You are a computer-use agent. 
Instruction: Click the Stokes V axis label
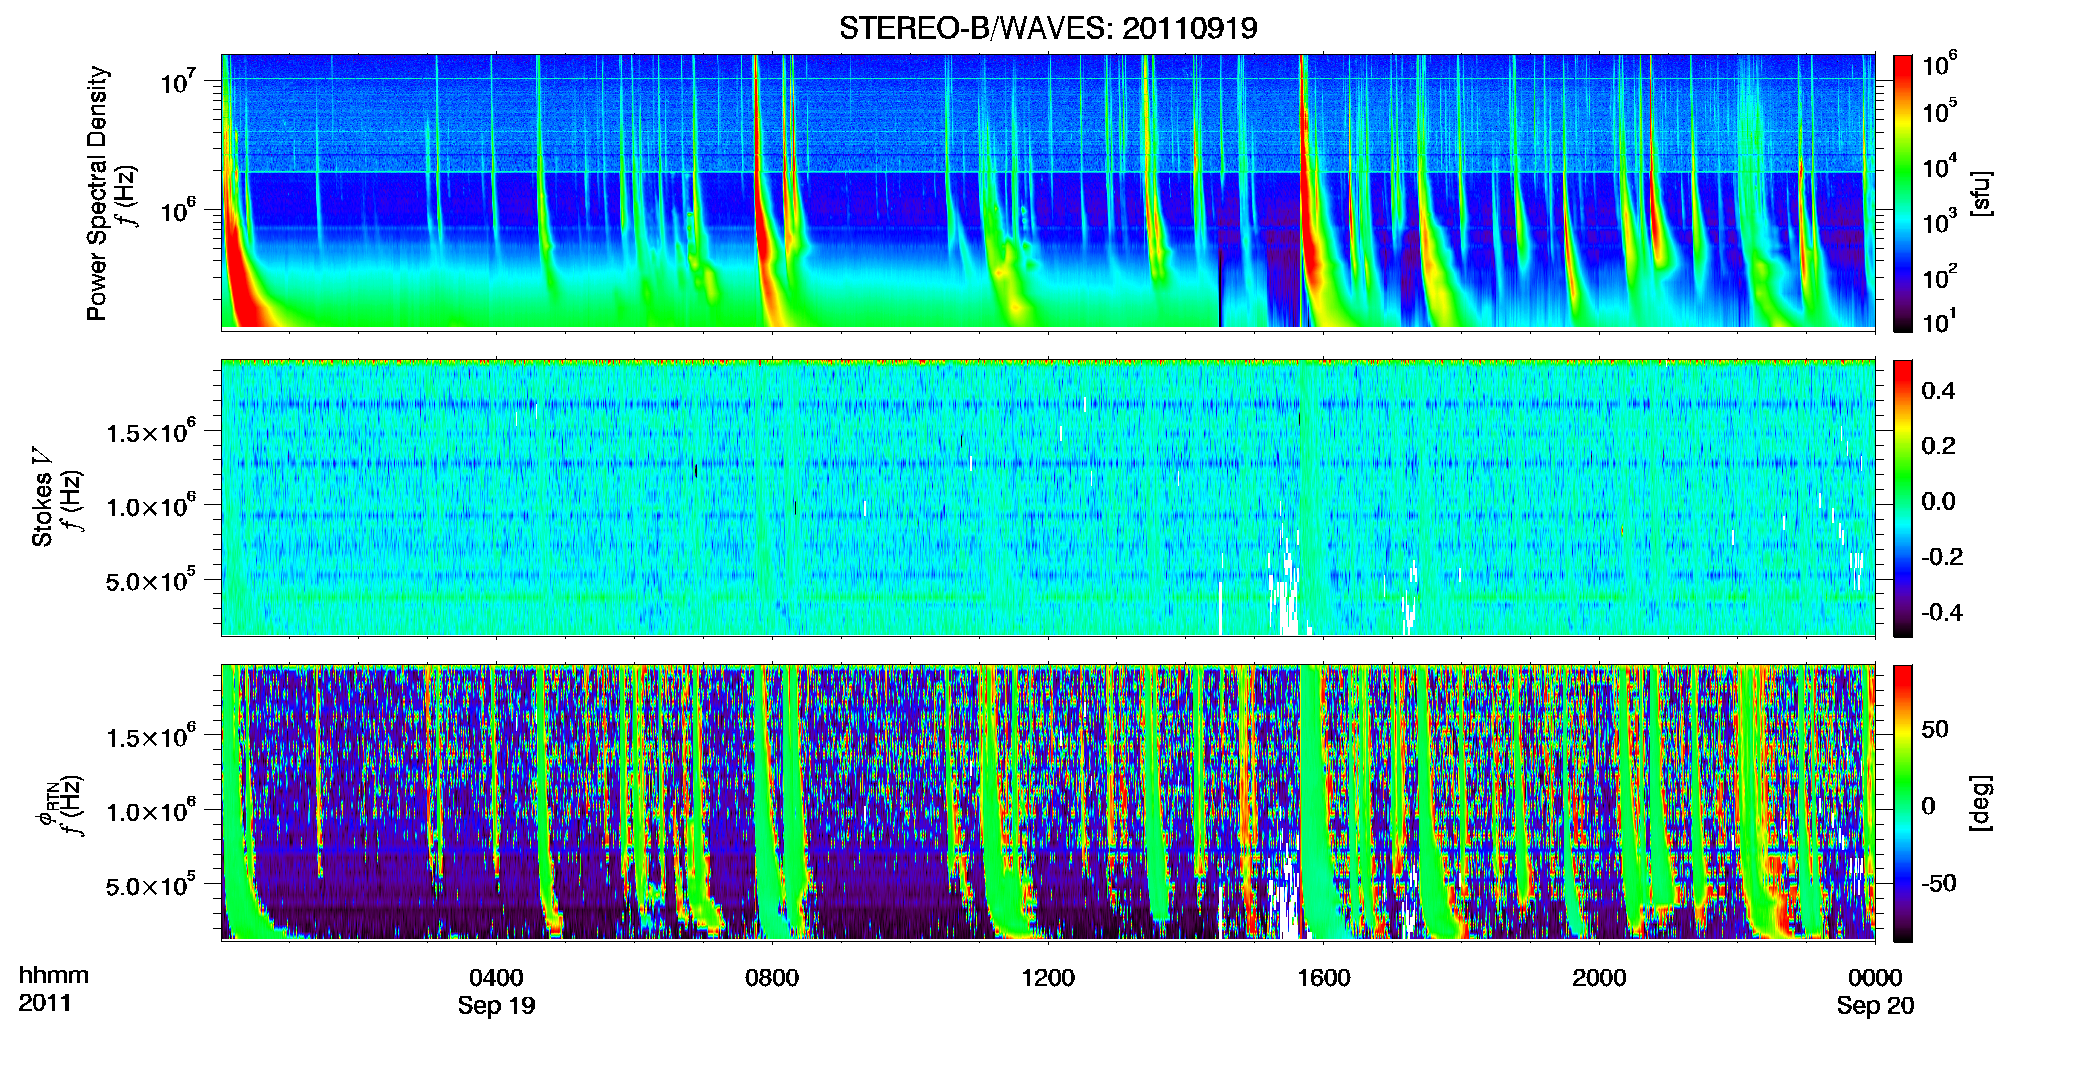pos(43,498)
